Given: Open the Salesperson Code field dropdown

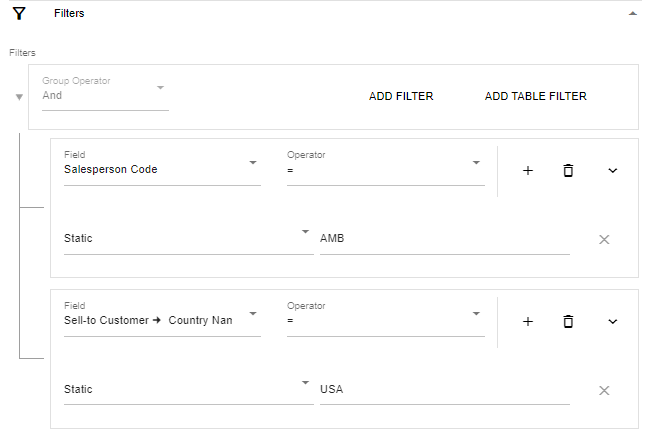Looking at the screenshot, I should click(162, 167).
